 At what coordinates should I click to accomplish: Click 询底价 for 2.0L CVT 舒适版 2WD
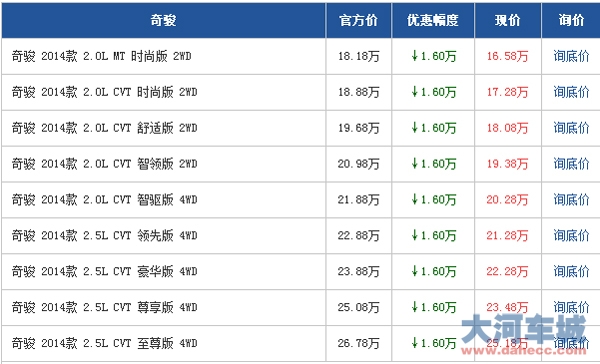coord(571,128)
